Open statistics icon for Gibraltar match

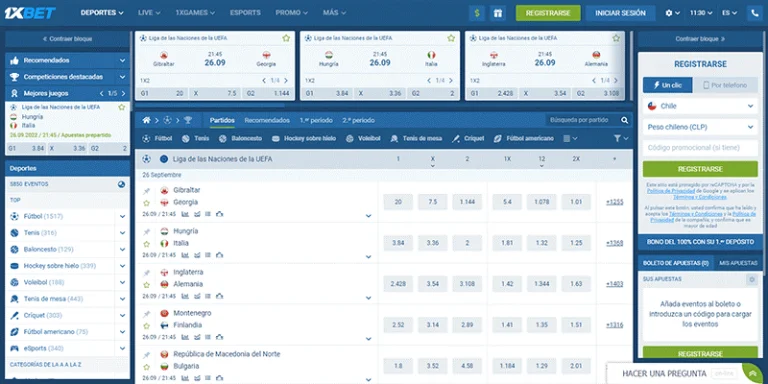click(x=185, y=214)
